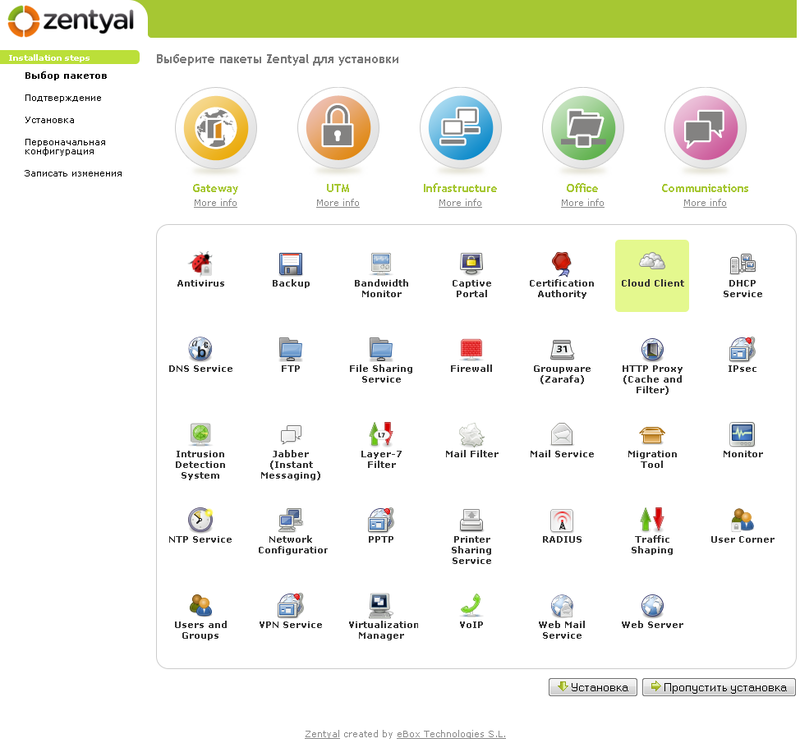The image size is (800, 743).
Task: Select the Office folder profile icon
Action: (x=583, y=128)
